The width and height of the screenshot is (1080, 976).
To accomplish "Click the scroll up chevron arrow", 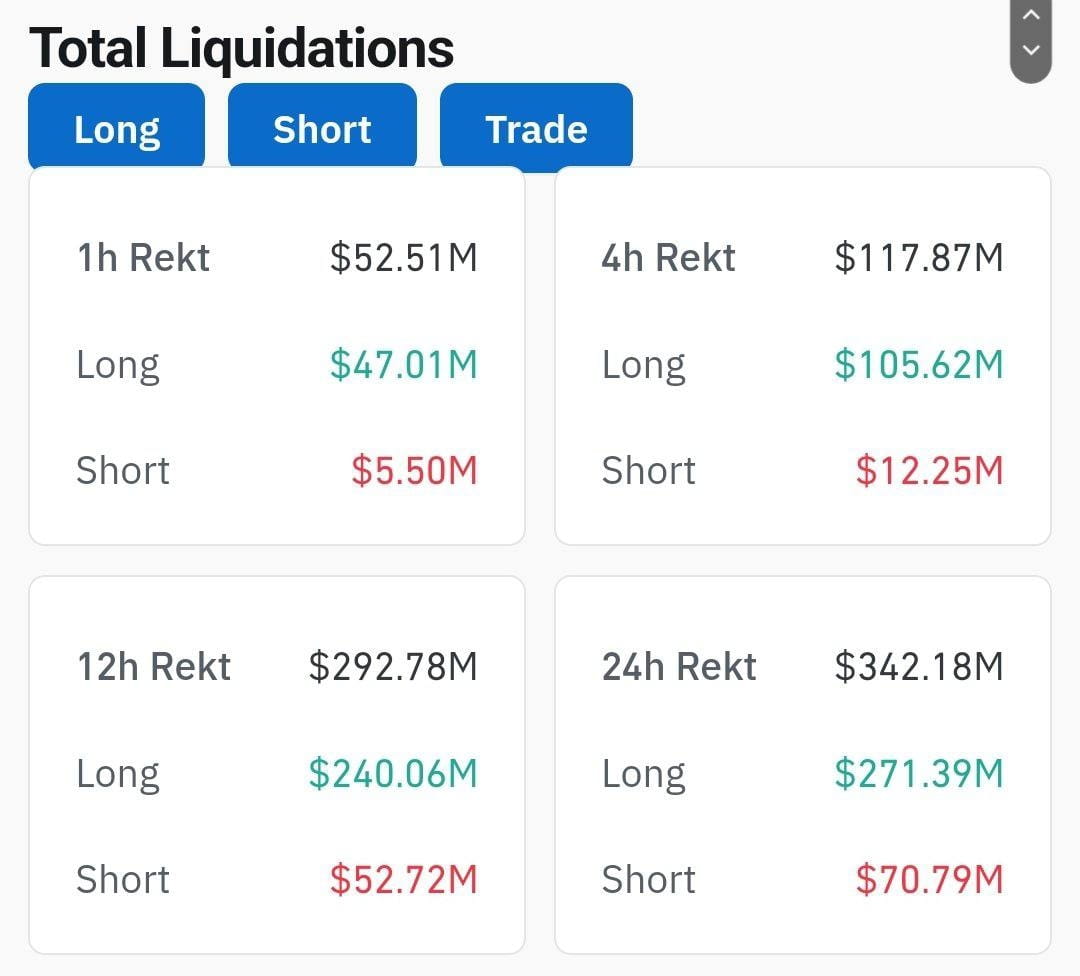I will pos(1030,15).
